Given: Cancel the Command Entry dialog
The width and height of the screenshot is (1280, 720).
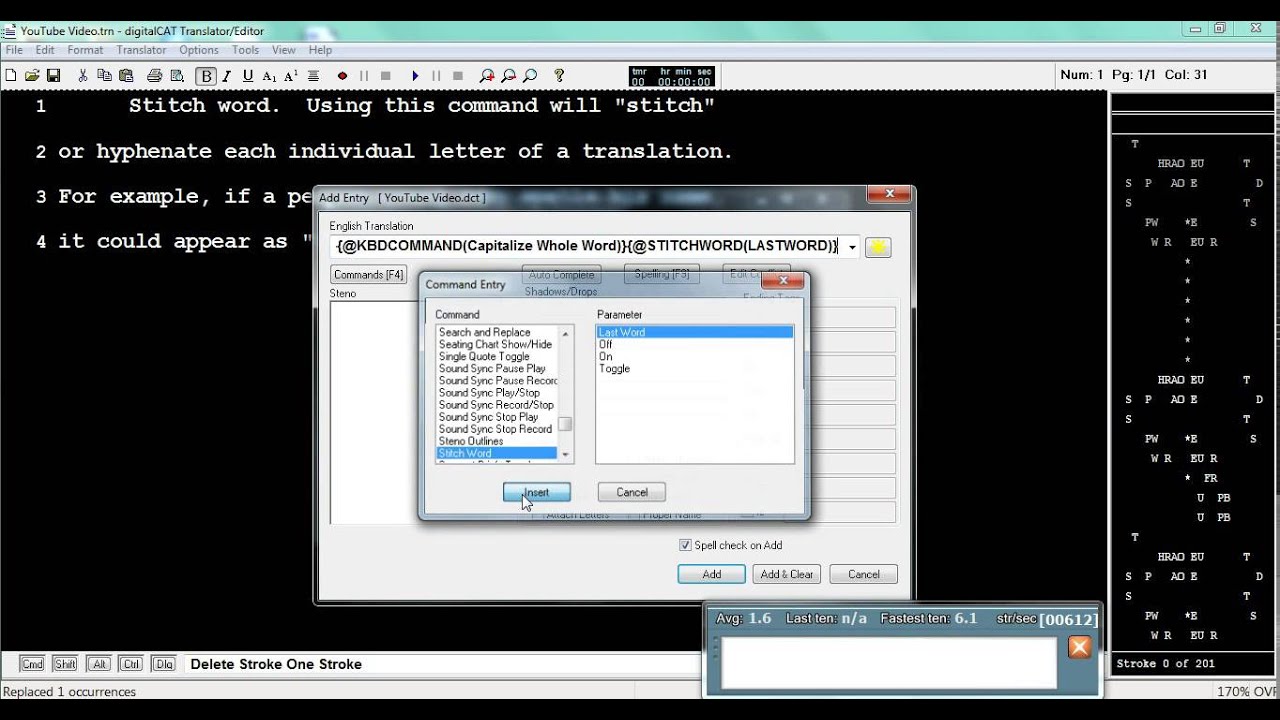Looking at the screenshot, I should coord(631,492).
